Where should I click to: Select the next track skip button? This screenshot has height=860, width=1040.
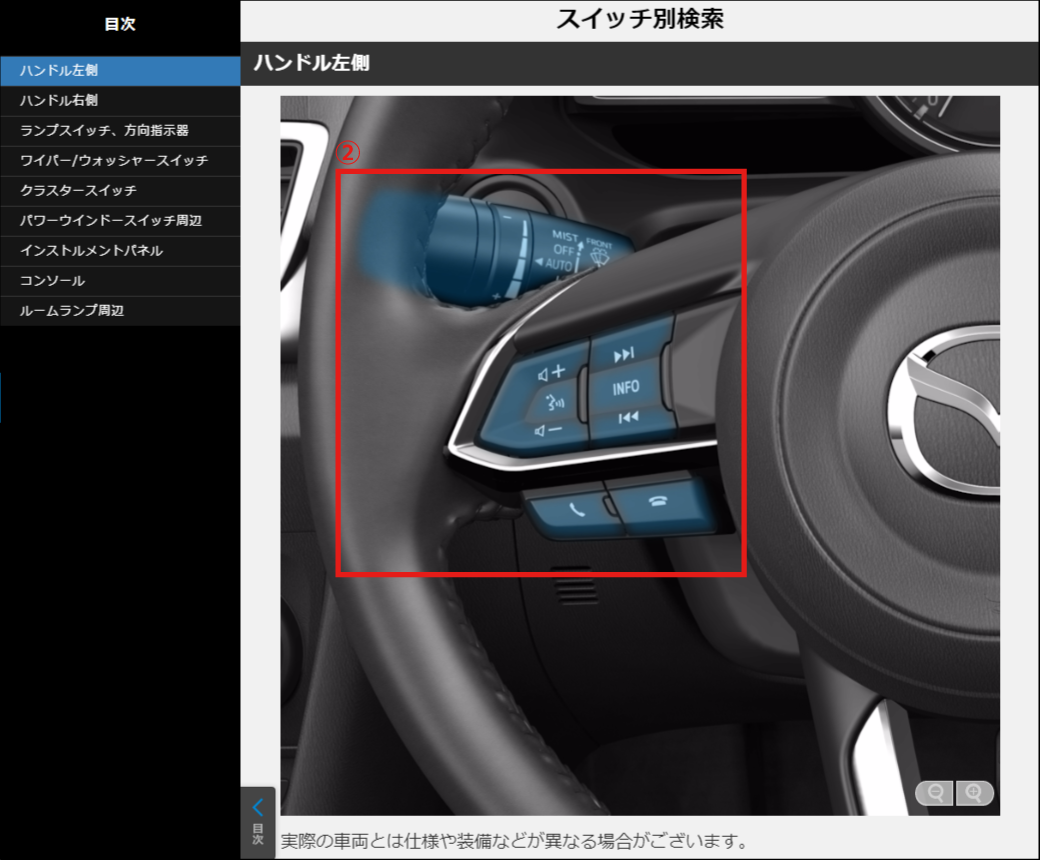(x=624, y=355)
